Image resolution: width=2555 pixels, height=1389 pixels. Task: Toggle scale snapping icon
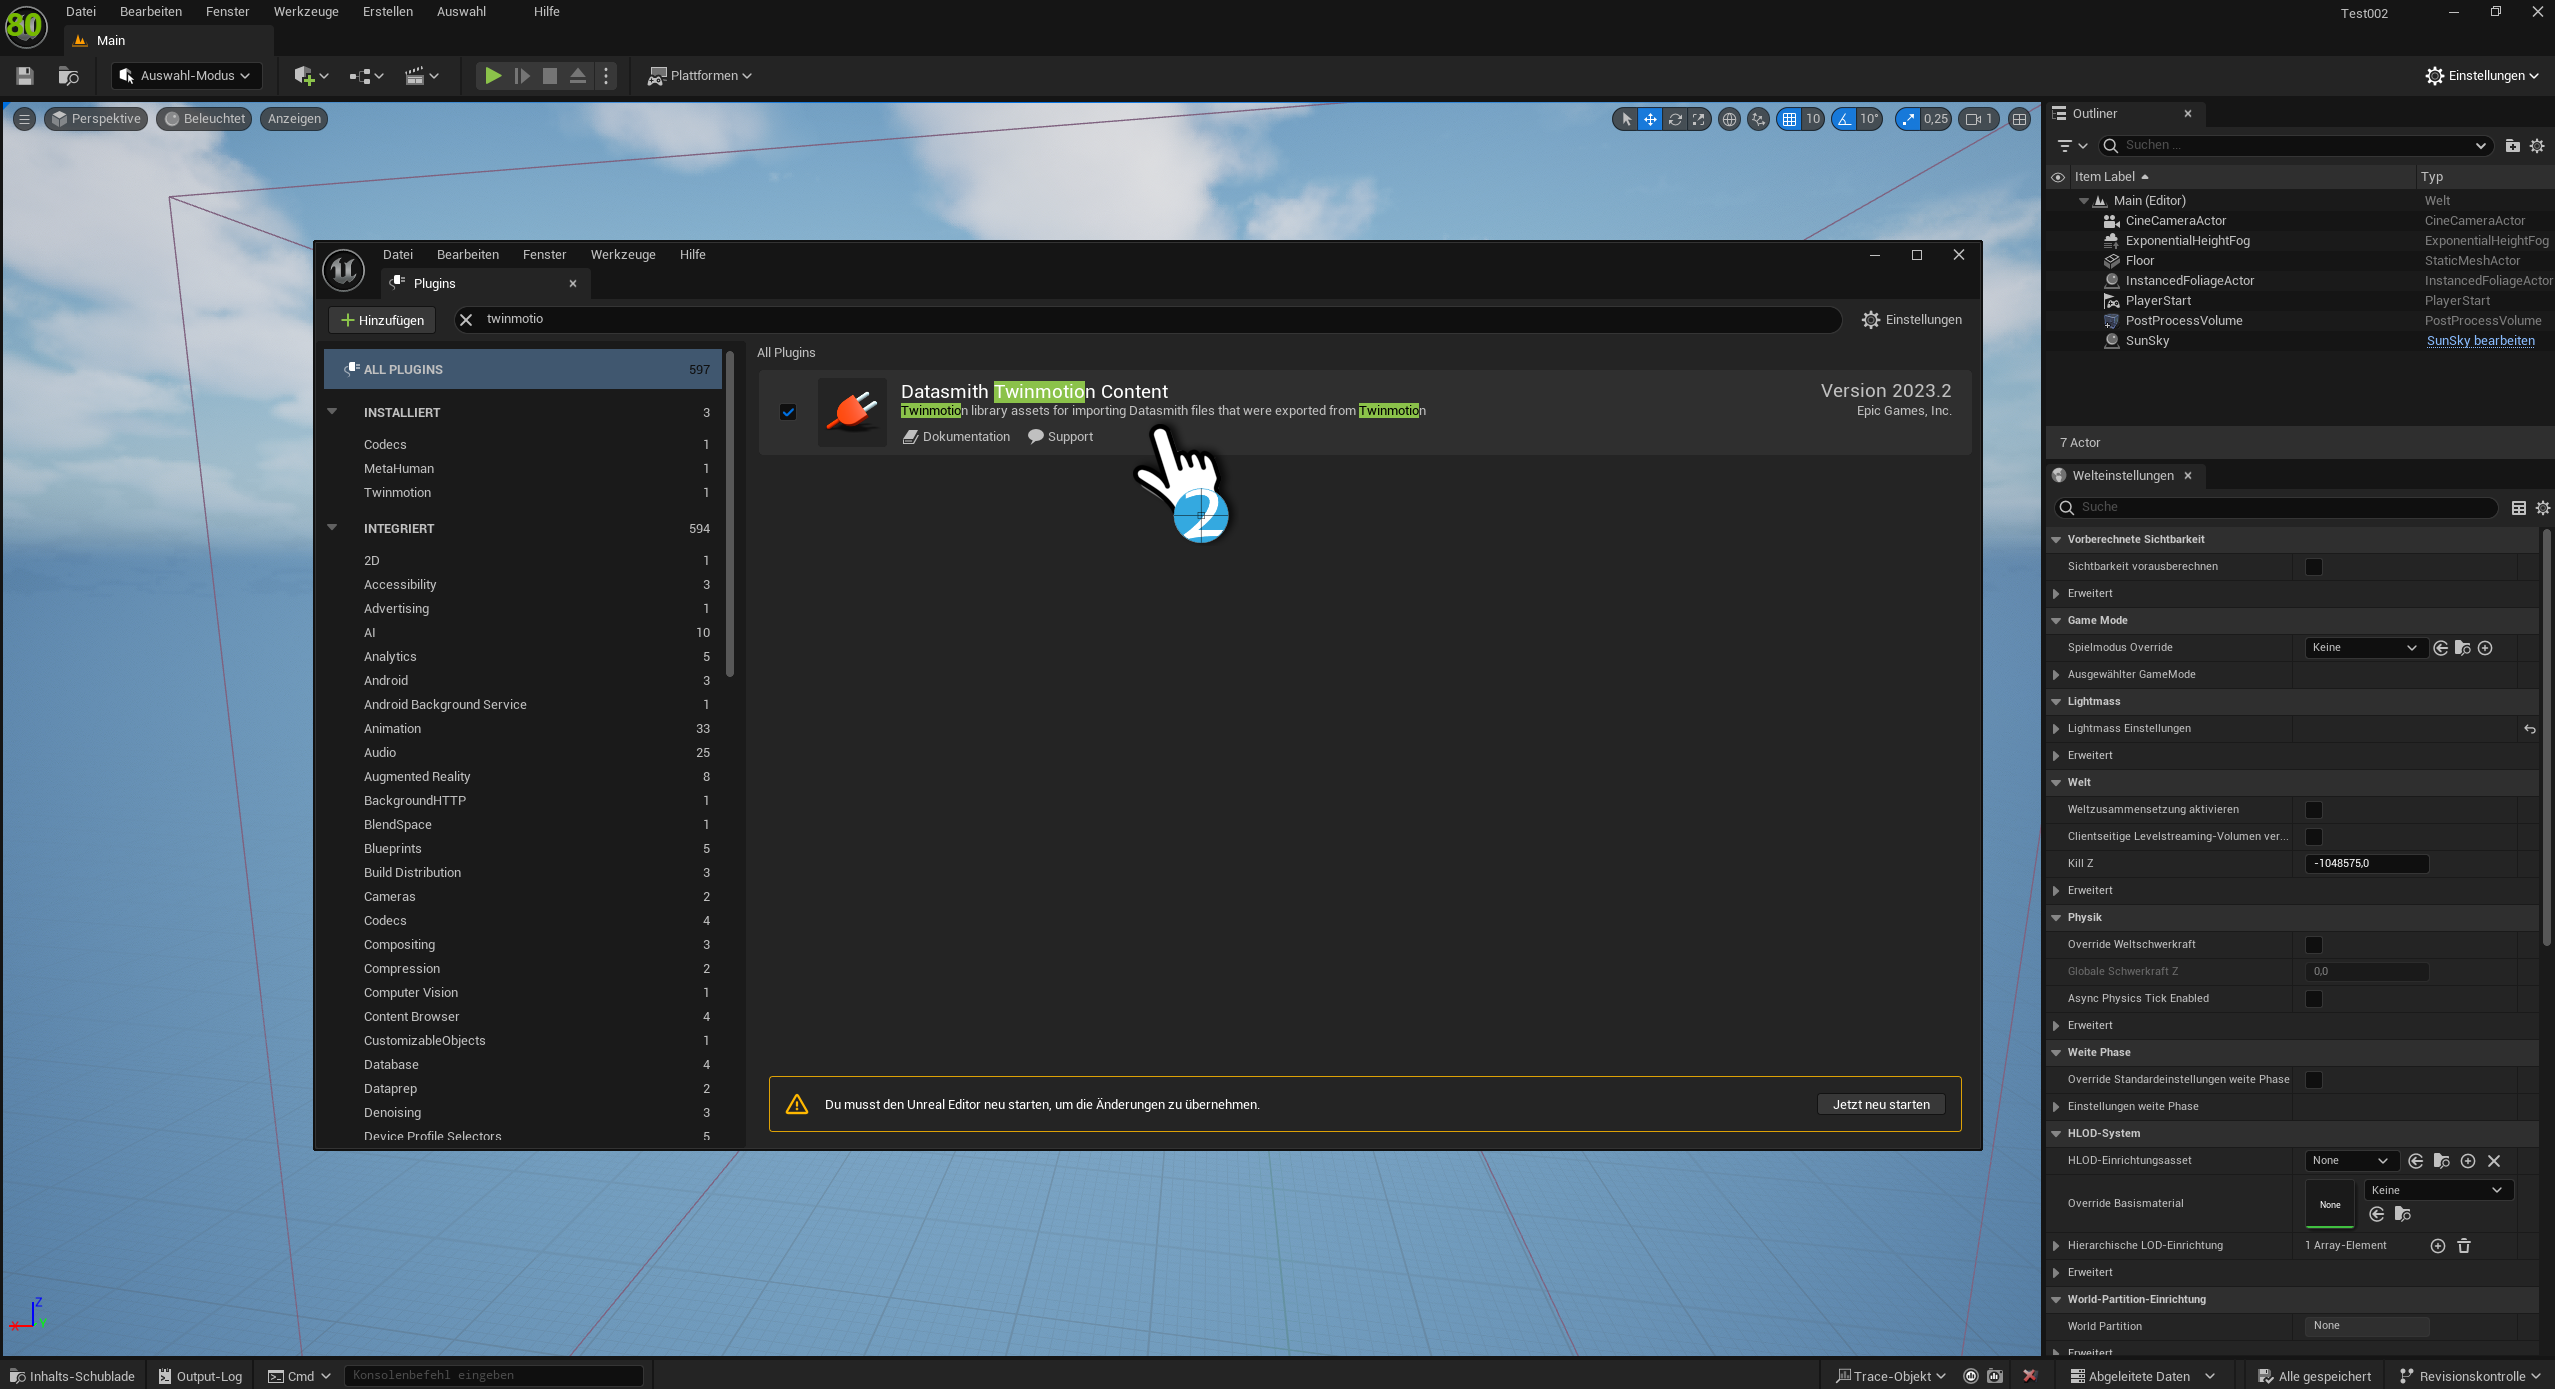pyautogui.click(x=1909, y=119)
